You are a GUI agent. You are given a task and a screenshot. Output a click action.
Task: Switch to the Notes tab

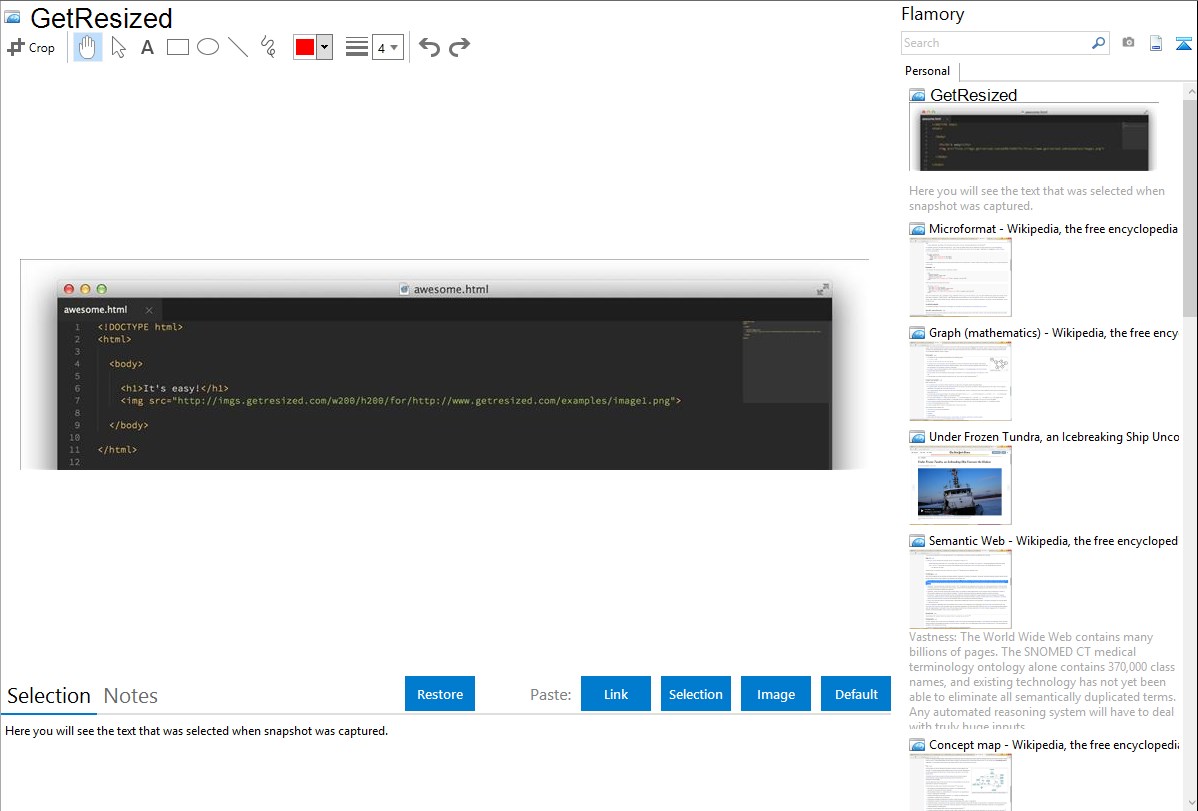[x=131, y=696]
